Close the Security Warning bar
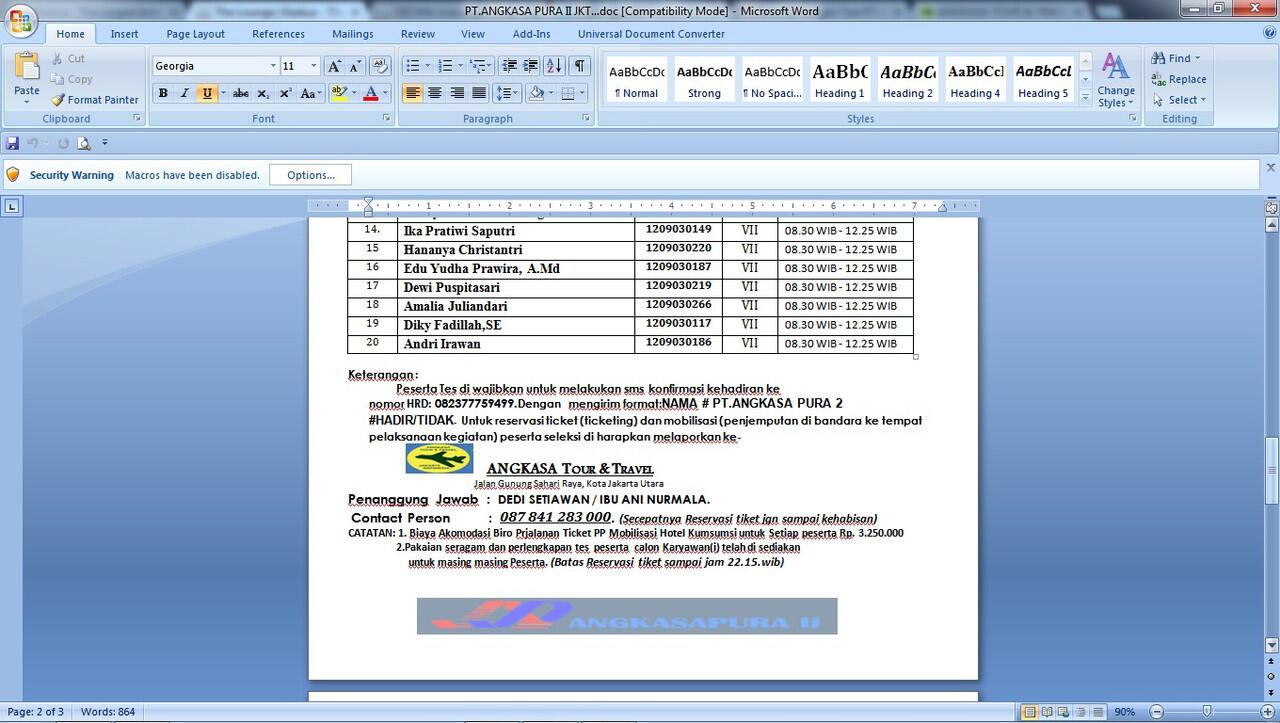The width and height of the screenshot is (1280, 723). pos(1271,168)
